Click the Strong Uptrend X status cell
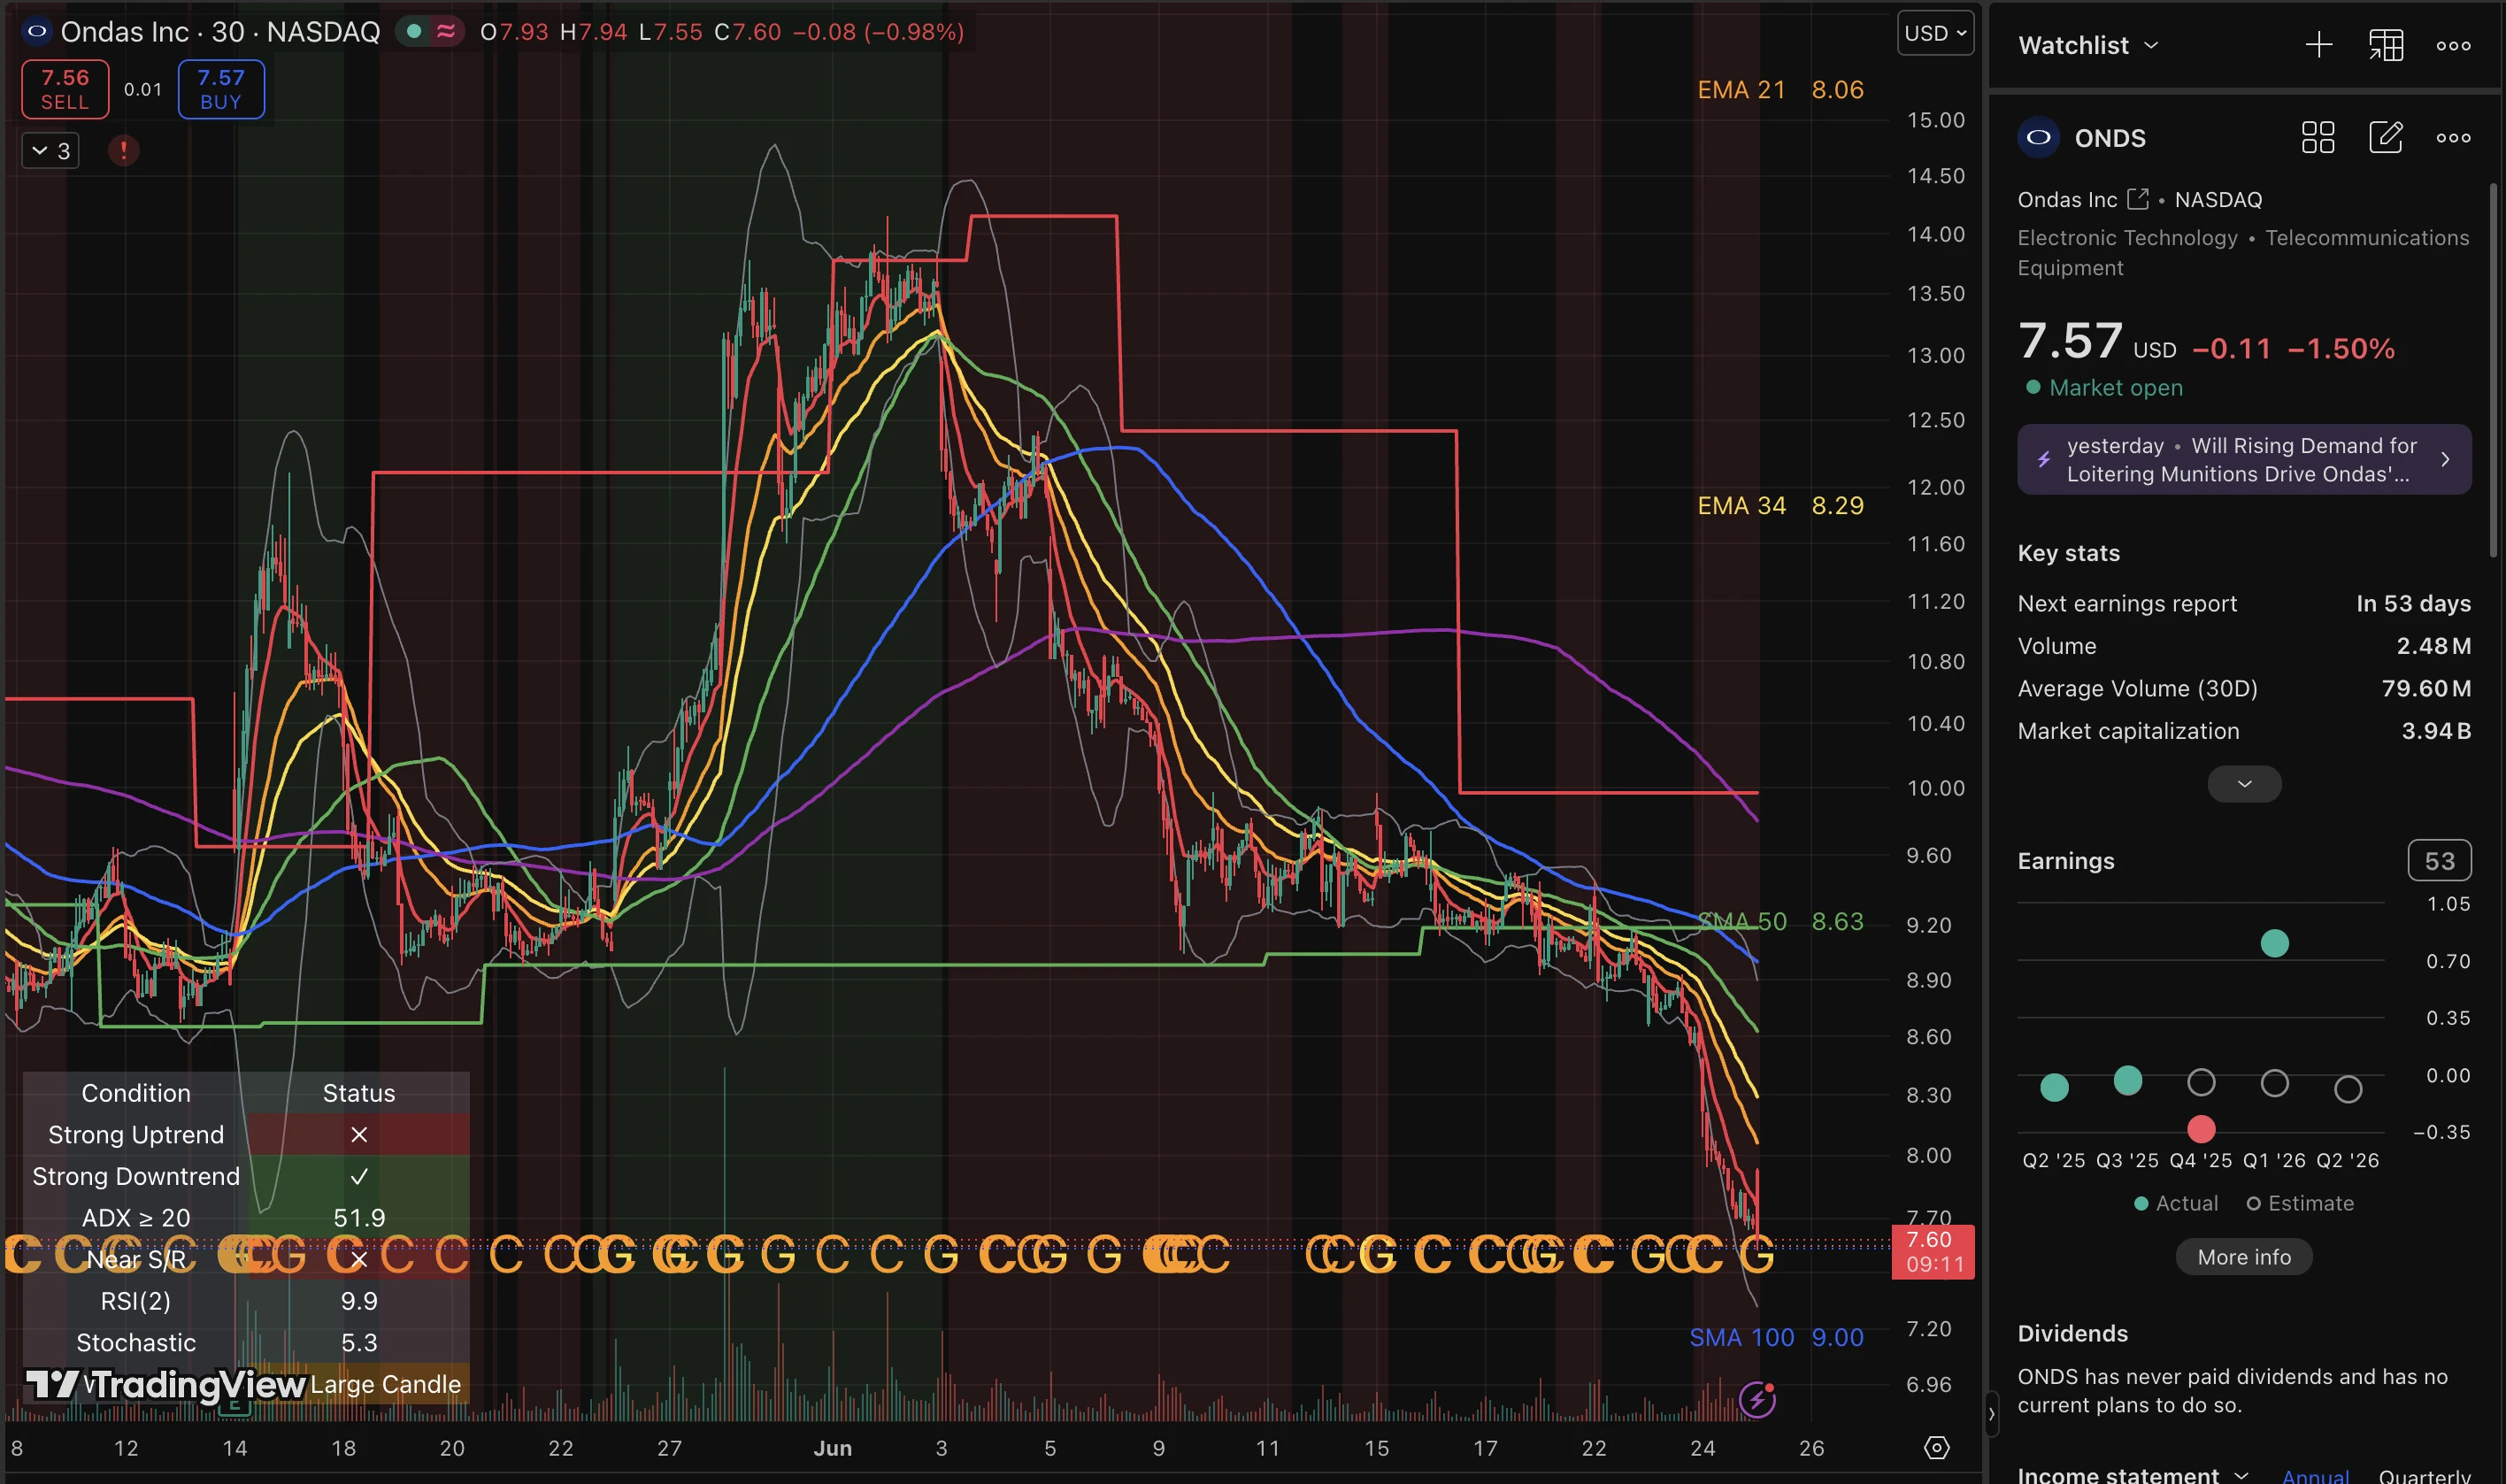2506x1484 pixels. tap(359, 1135)
